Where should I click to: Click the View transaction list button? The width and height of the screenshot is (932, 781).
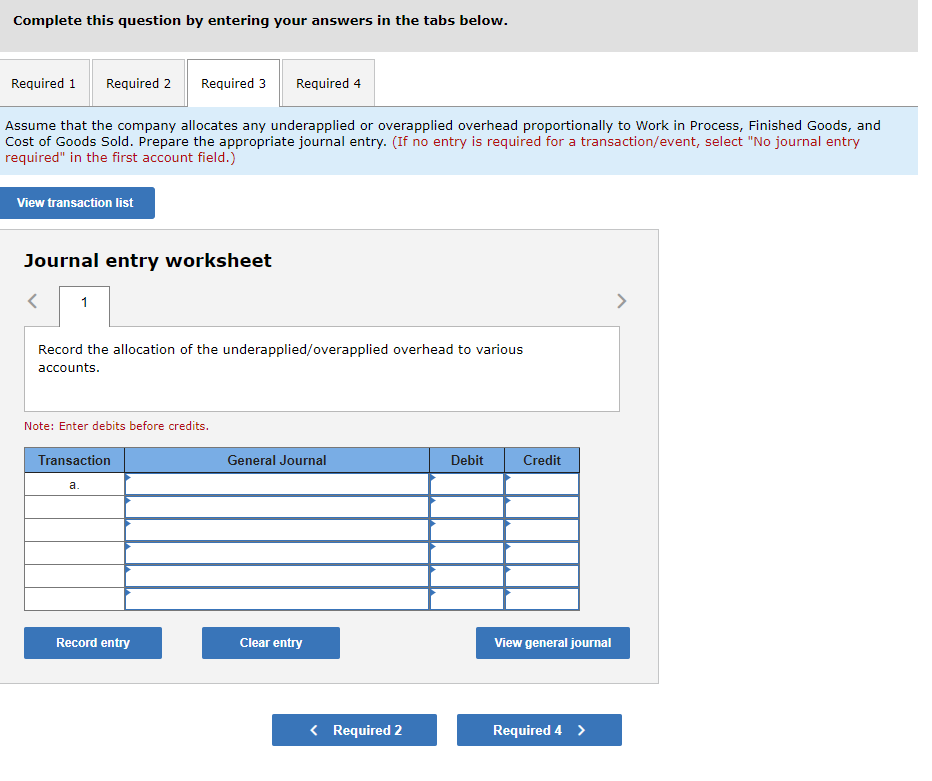[77, 203]
